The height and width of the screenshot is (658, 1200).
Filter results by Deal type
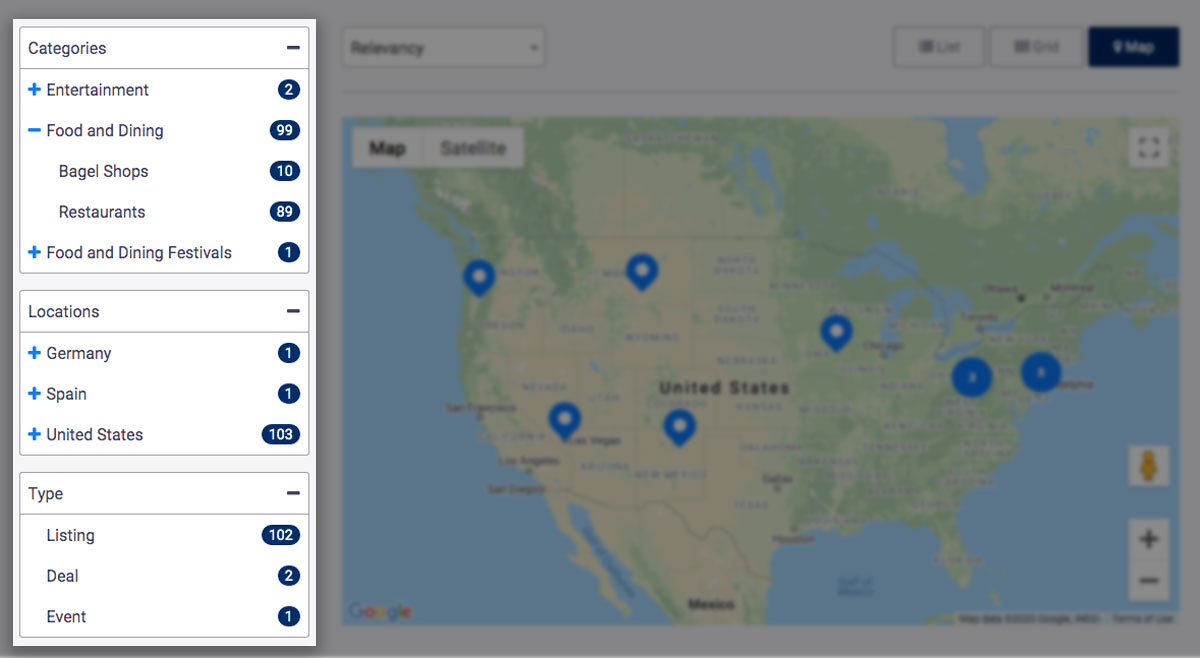(x=62, y=577)
